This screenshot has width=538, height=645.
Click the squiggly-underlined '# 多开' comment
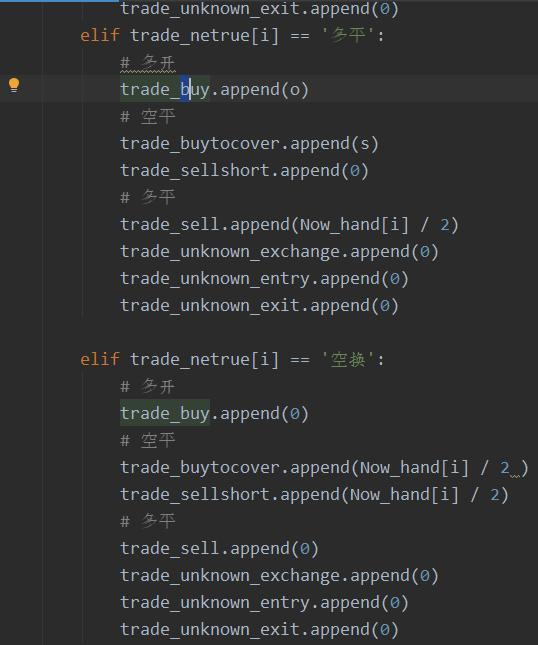click(148, 63)
